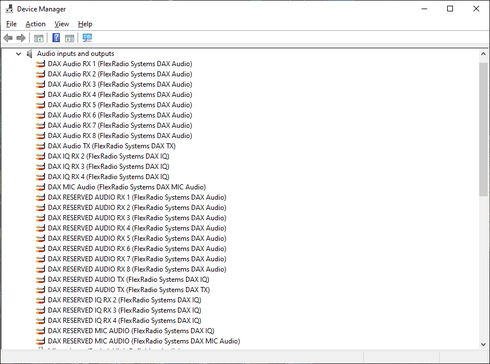Select DAX RESERVED AUDIO RX 6 device
490x364 pixels.
(137, 249)
